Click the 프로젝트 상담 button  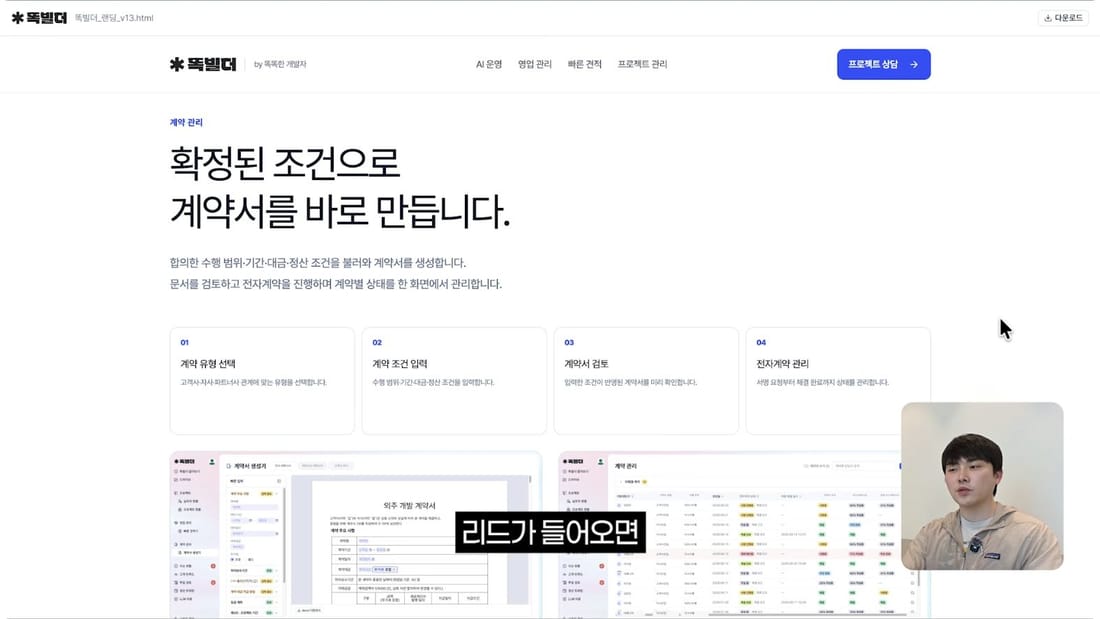[883, 64]
